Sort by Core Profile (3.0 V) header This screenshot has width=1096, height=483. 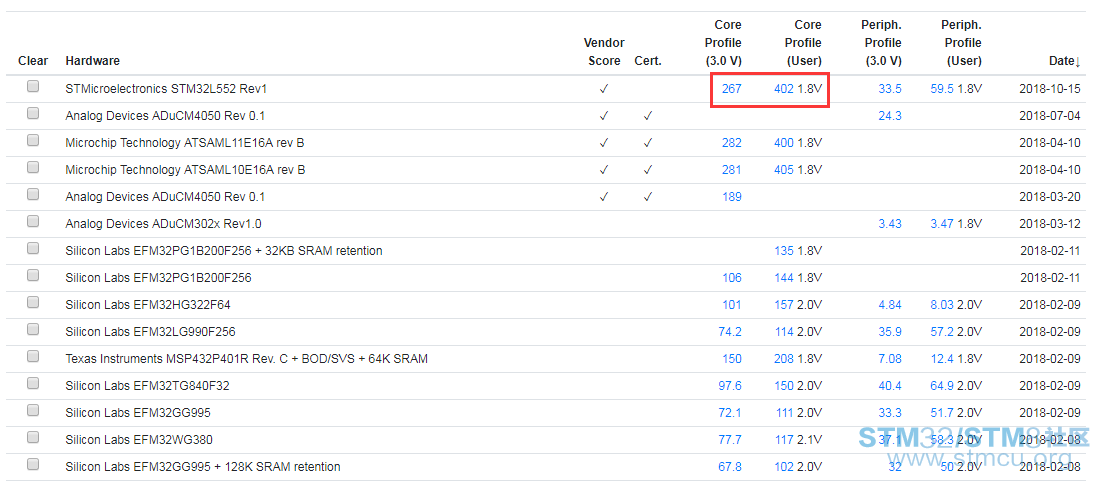coord(723,43)
